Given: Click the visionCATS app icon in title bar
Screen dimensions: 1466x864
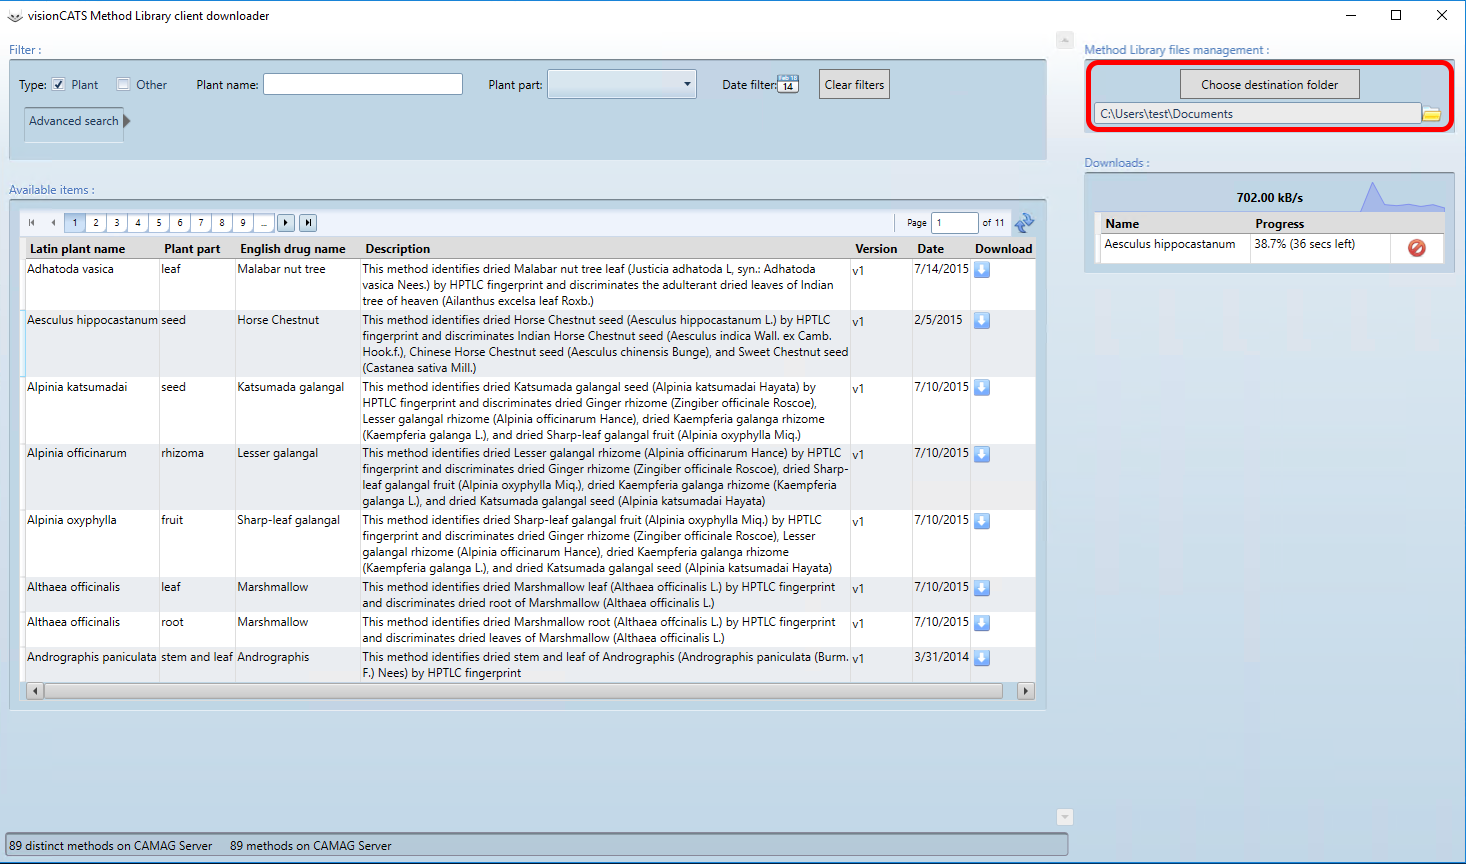Looking at the screenshot, I should tap(14, 16).
